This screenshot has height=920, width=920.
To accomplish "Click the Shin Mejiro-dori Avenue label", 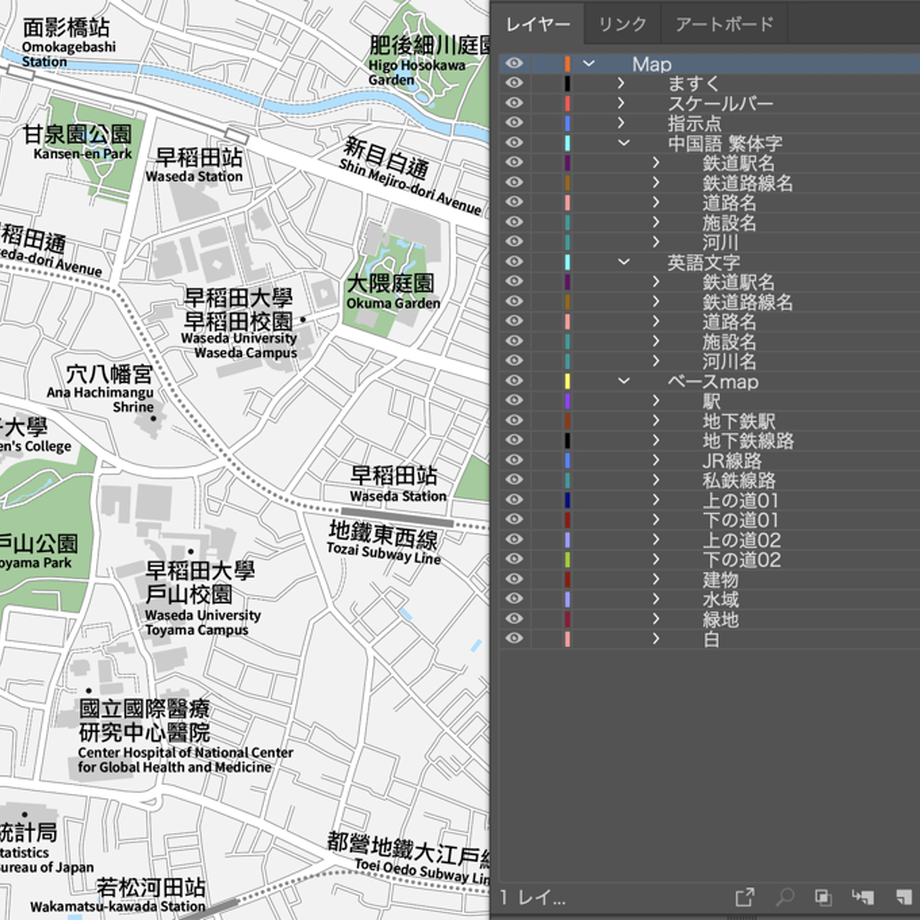I will [x=410, y=186].
